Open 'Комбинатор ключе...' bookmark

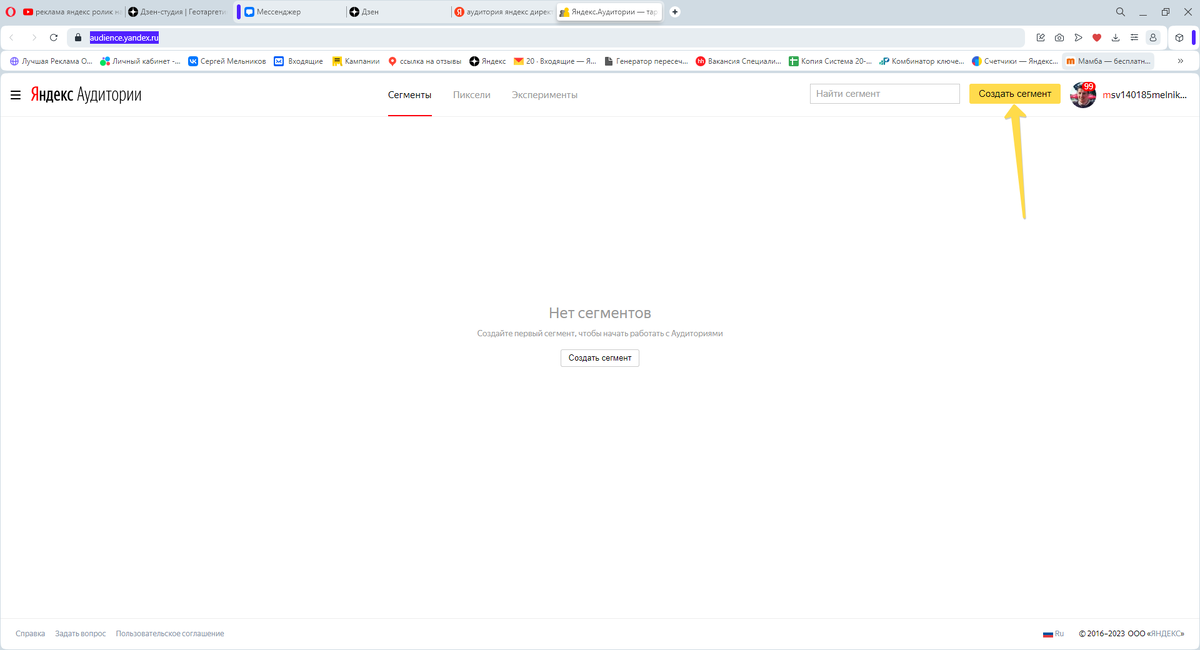click(921, 61)
